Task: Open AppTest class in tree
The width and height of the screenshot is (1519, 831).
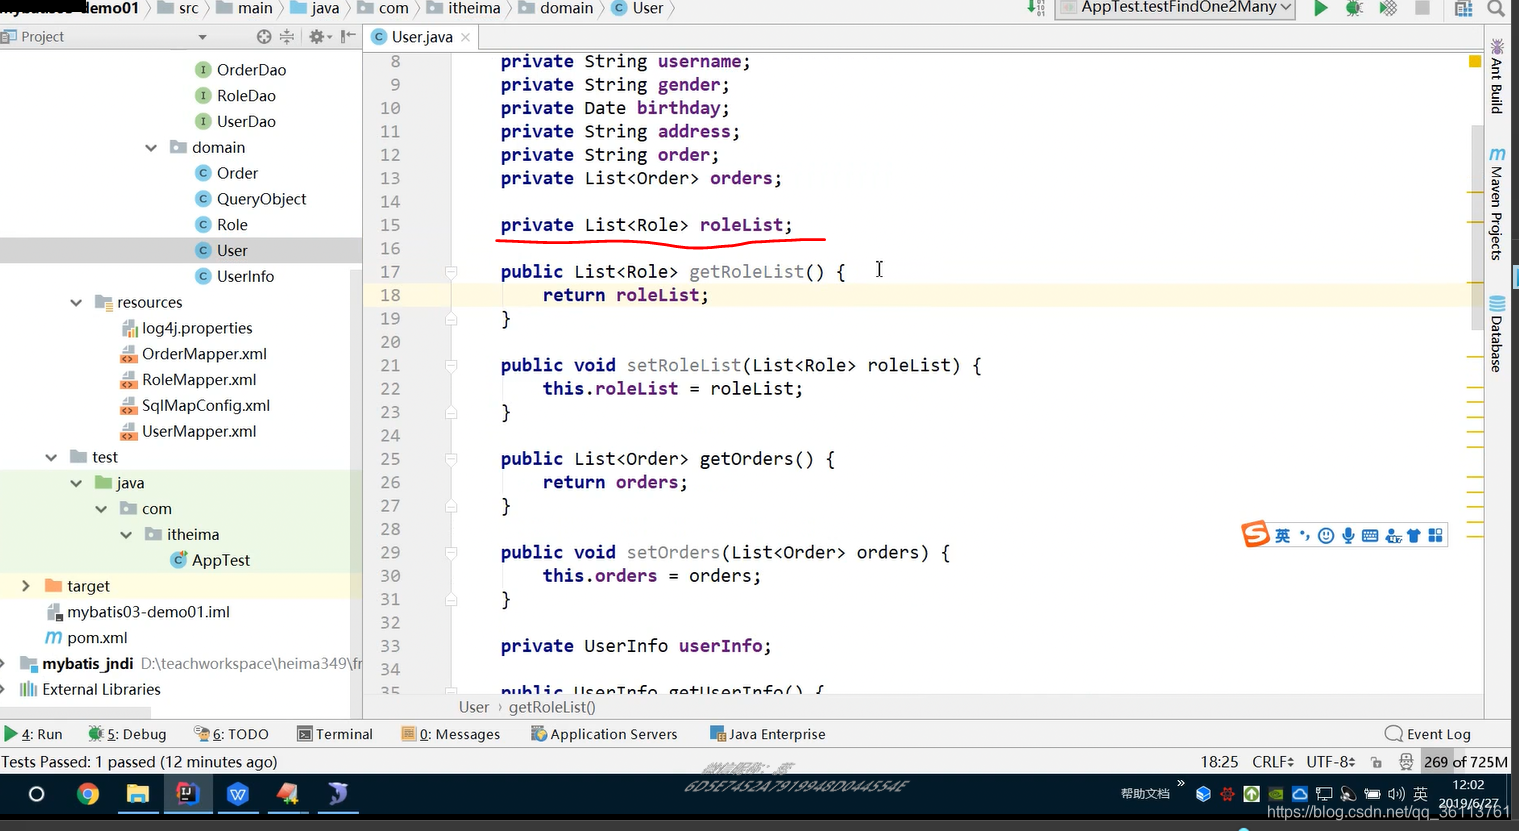Action: 220,561
